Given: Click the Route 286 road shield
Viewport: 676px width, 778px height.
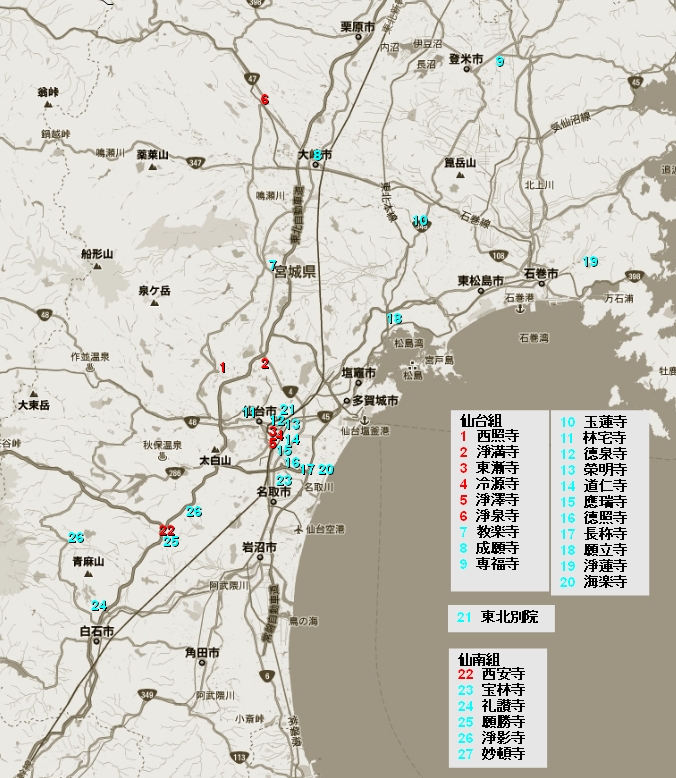Looking at the screenshot, I should (x=174, y=473).
